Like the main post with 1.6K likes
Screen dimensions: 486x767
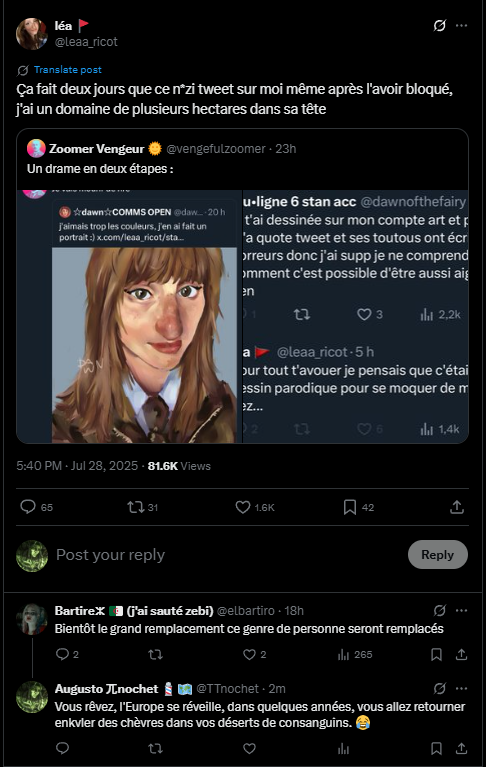pos(243,507)
